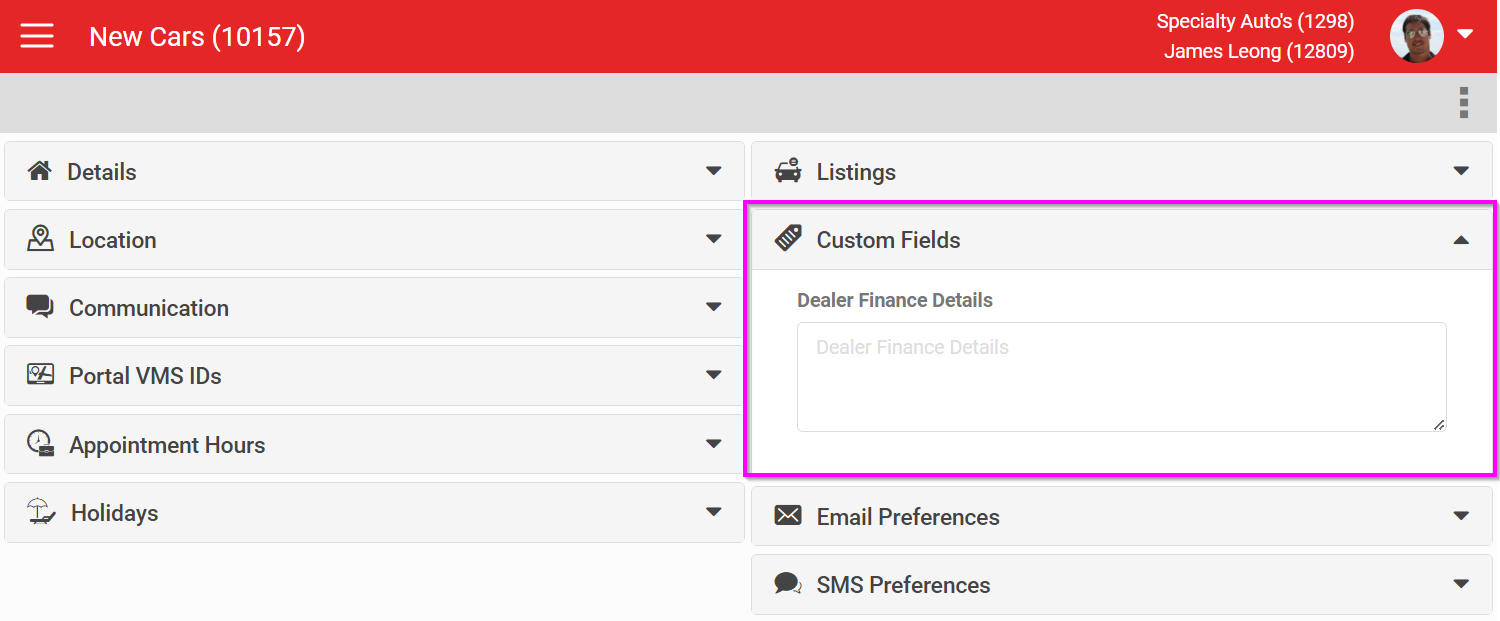The height and width of the screenshot is (621, 1500).
Task: Click the map pin Location icon
Action: click(x=40, y=239)
